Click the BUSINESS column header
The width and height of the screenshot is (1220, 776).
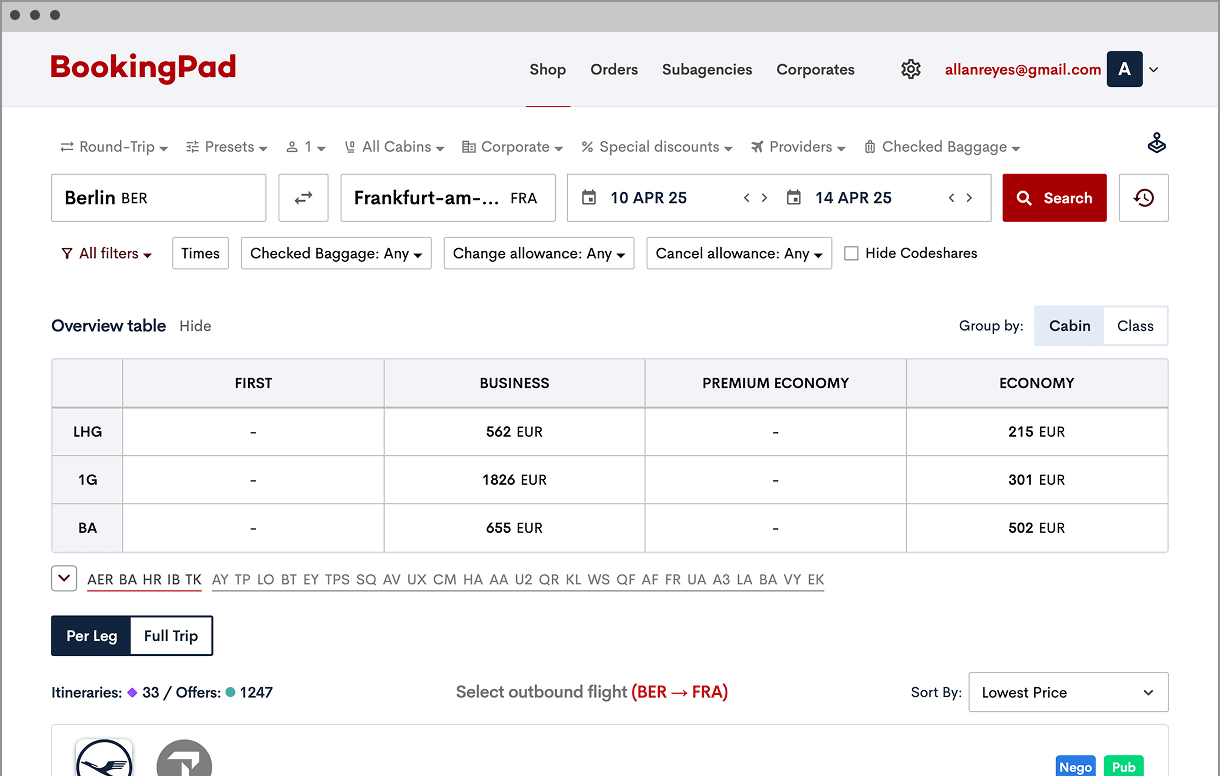click(x=515, y=383)
